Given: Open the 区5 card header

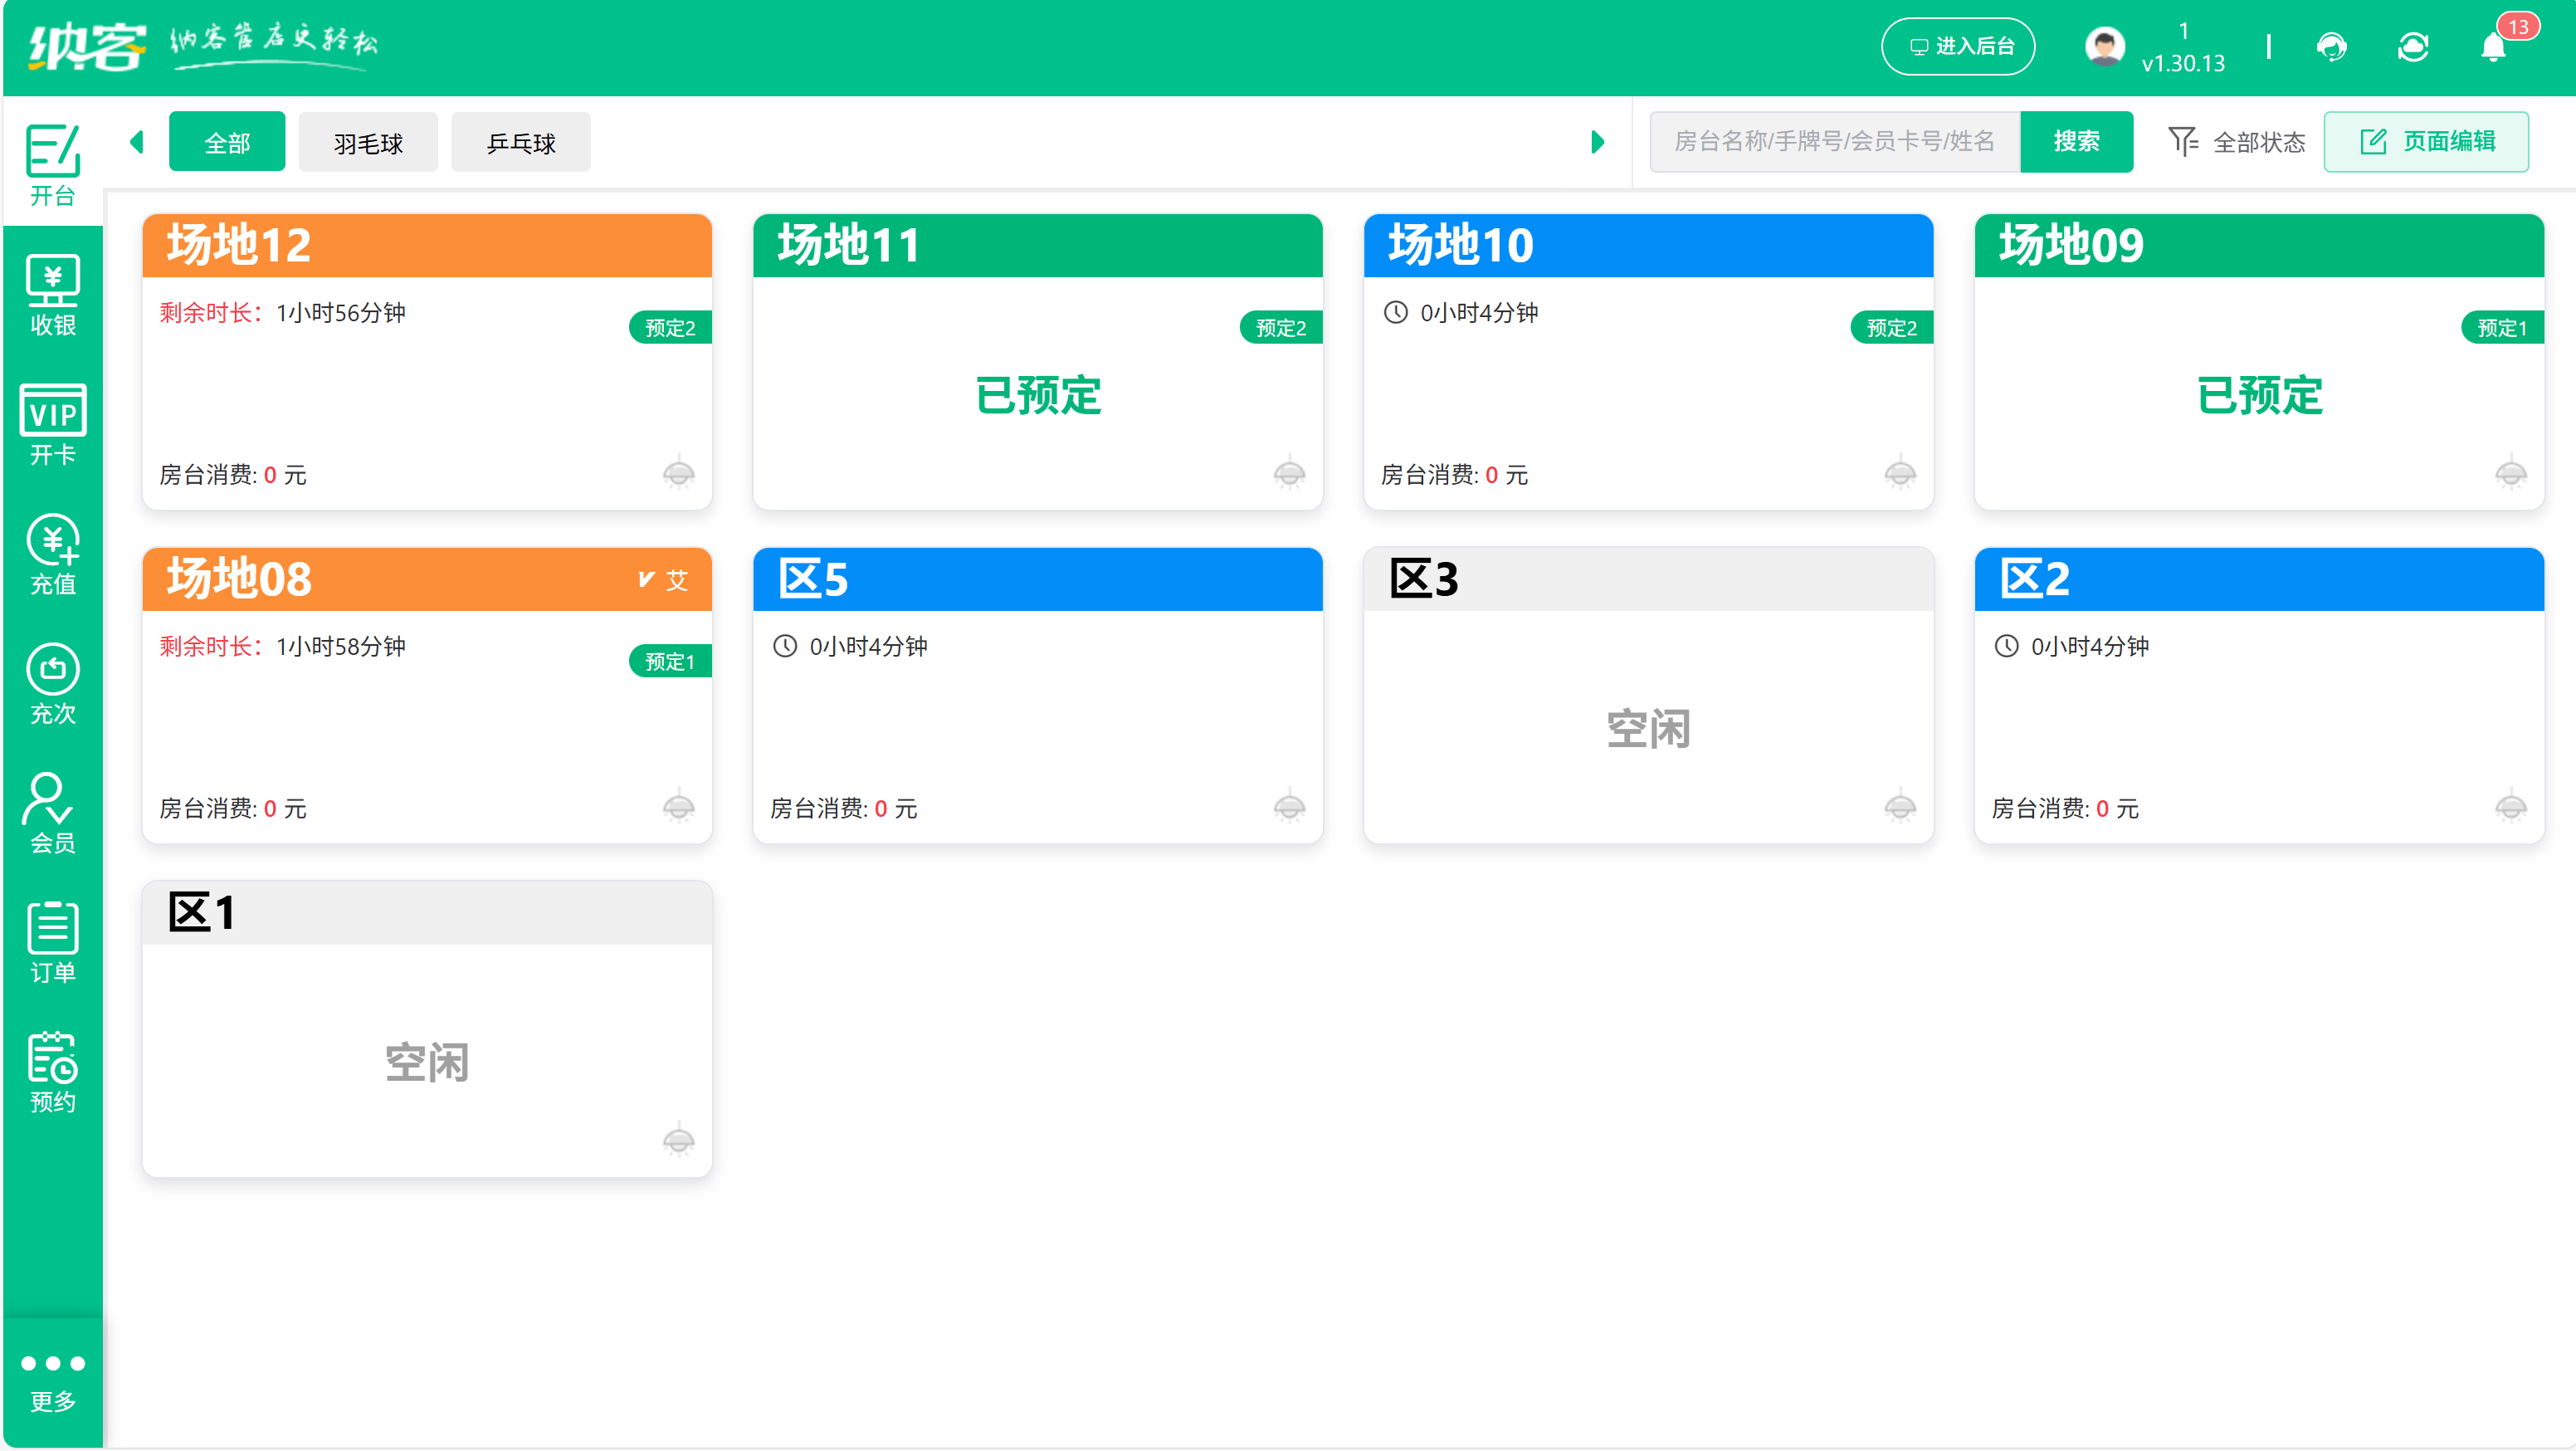Looking at the screenshot, I should tap(1038, 579).
